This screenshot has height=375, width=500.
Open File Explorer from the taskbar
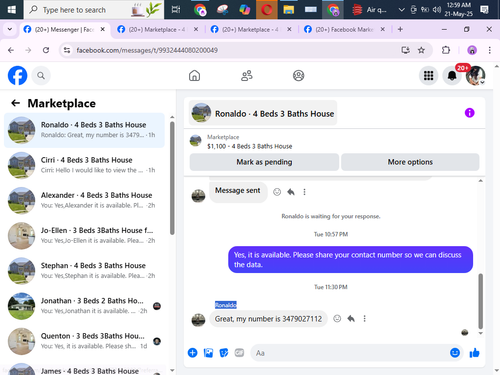(x=288, y=9)
